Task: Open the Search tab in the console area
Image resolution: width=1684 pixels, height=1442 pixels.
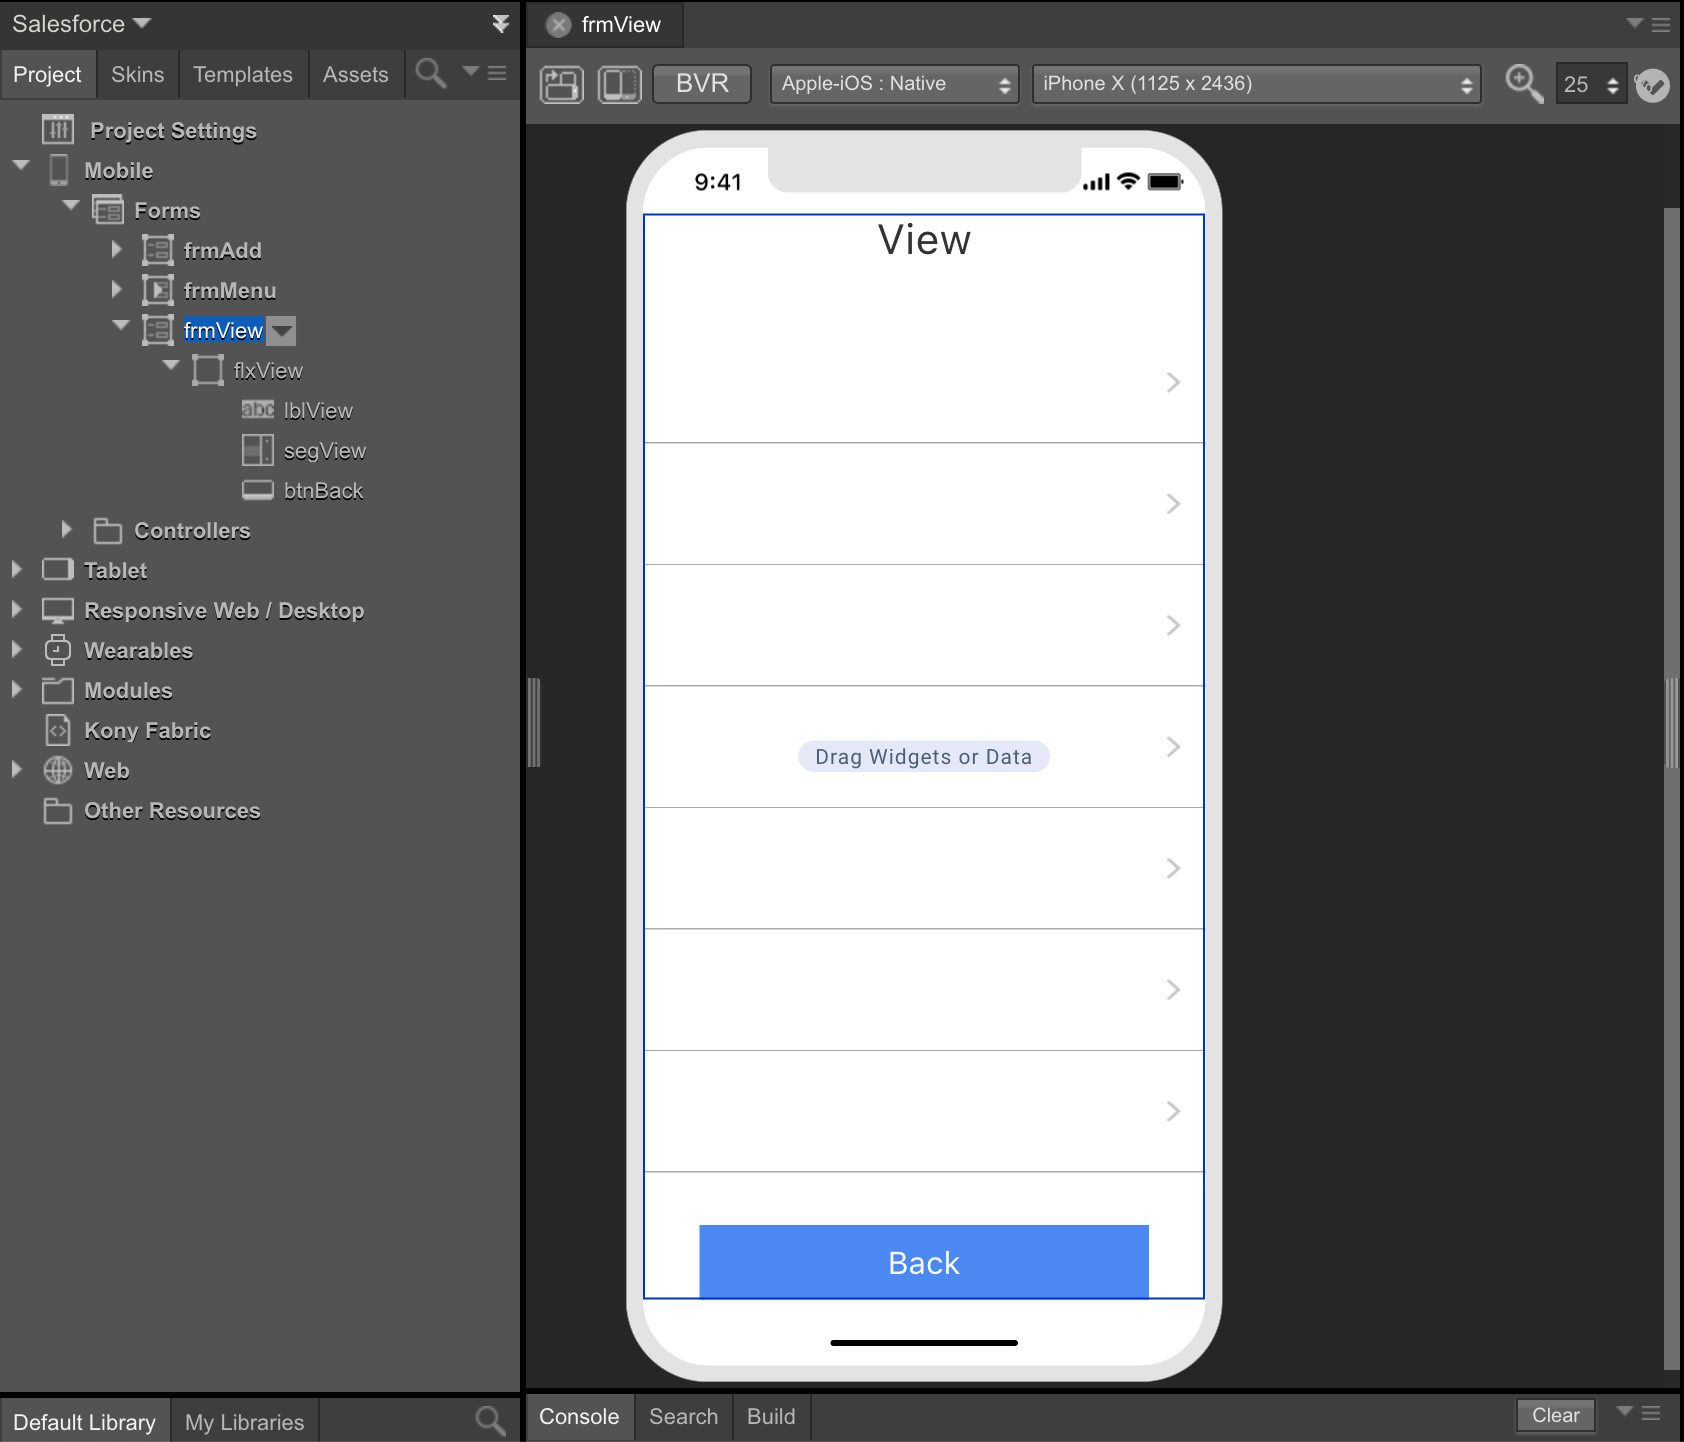Action: [683, 1416]
